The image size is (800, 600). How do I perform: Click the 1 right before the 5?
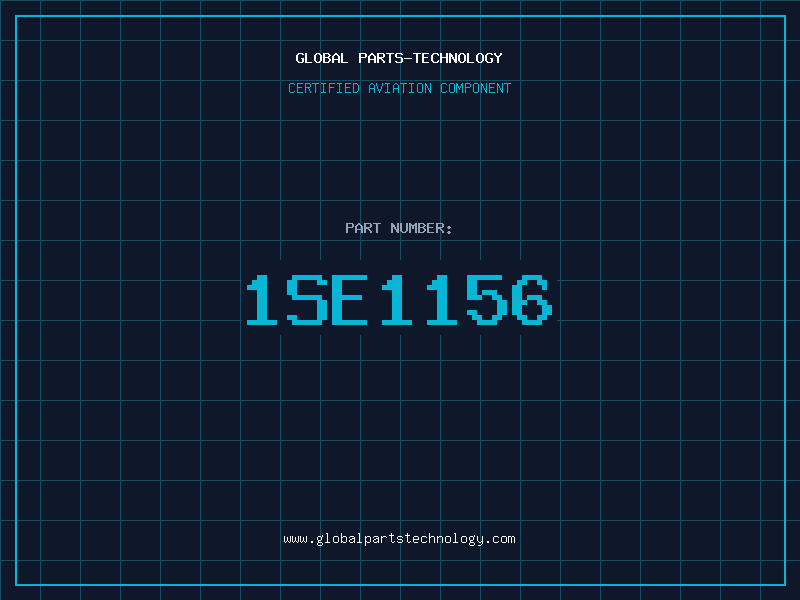[x=442, y=300]
